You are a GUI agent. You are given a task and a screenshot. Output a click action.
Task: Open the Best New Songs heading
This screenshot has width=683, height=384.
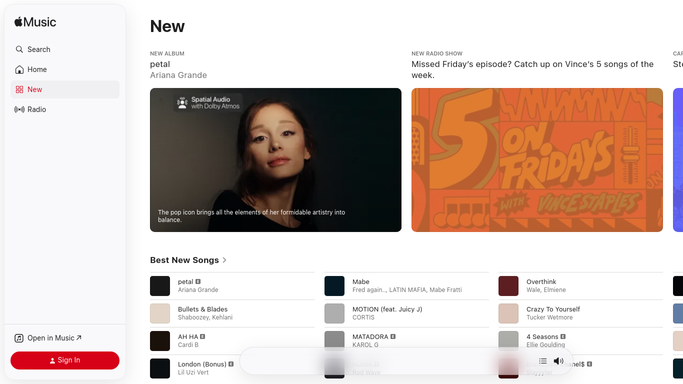[184, 260]
